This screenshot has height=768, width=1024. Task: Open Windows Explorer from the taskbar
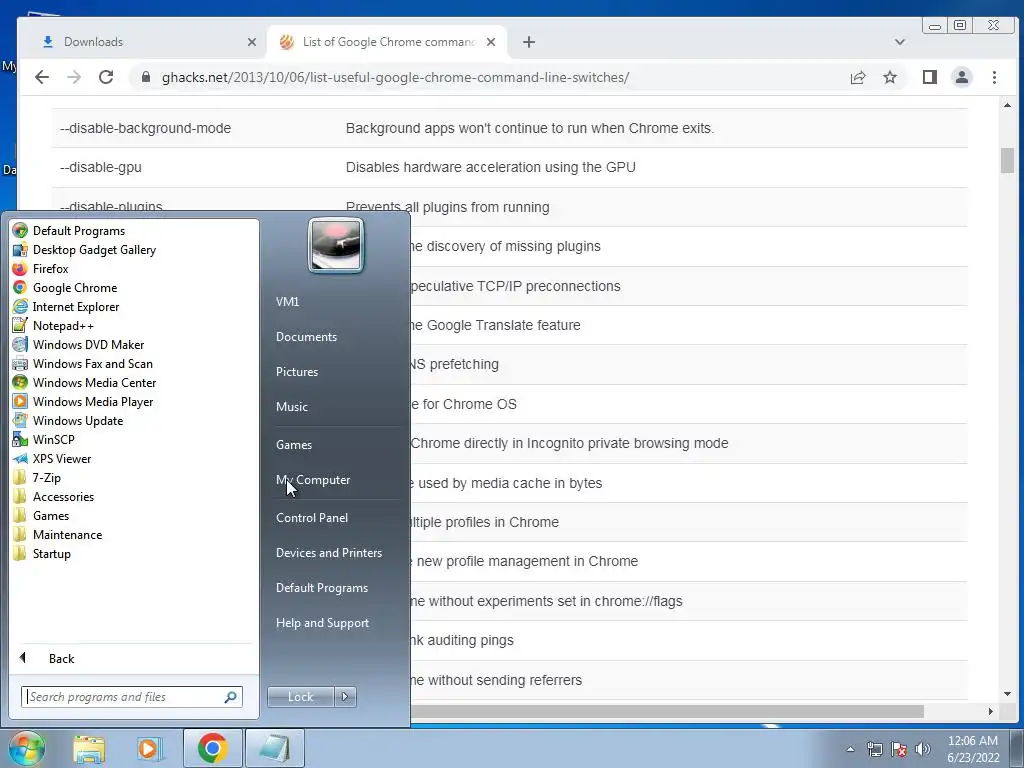pos(89,748)
